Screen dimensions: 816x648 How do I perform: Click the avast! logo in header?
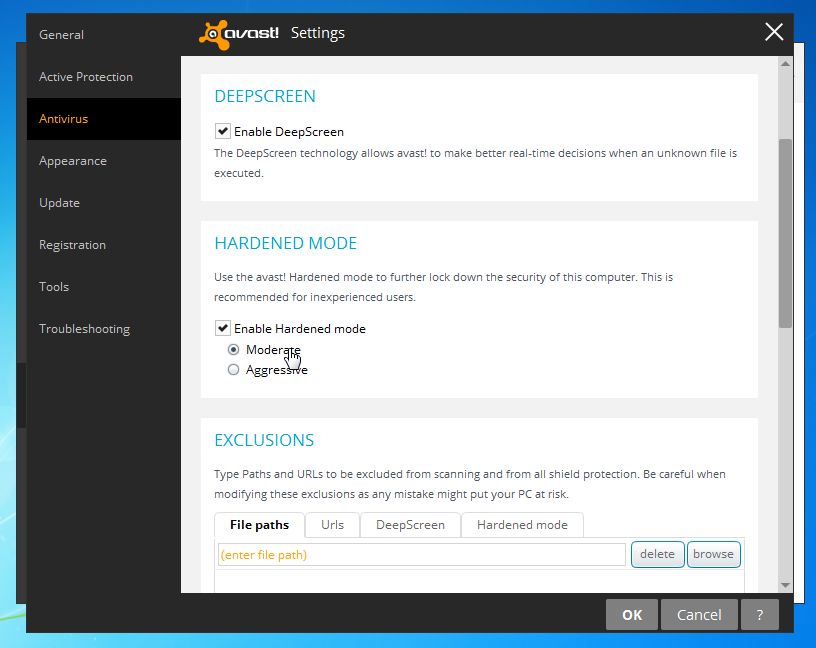click(239, 34)
